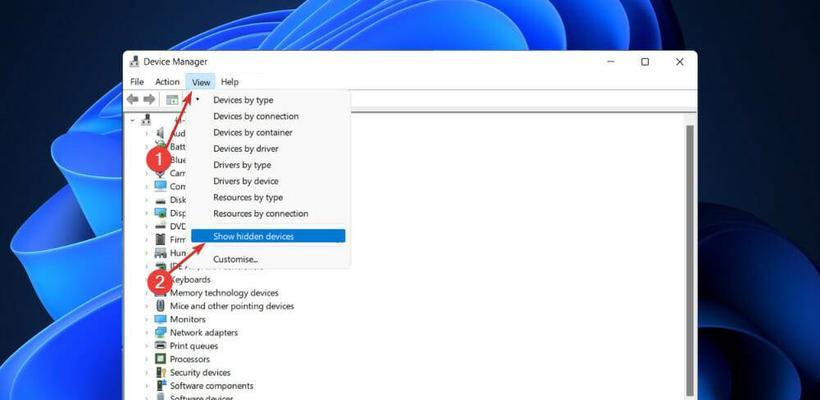This screenshot has width=820, height=400.
Task: Click the DVD drives category icon
Action: pyautogui.click(x=161, y=226)
